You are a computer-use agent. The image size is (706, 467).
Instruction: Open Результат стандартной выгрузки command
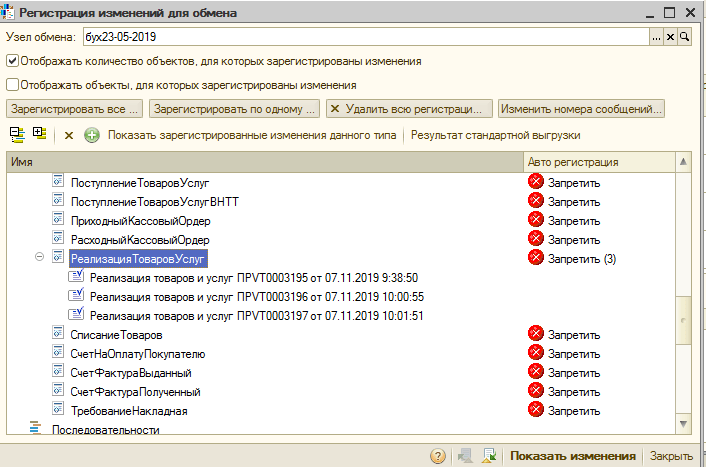[495, 135]
